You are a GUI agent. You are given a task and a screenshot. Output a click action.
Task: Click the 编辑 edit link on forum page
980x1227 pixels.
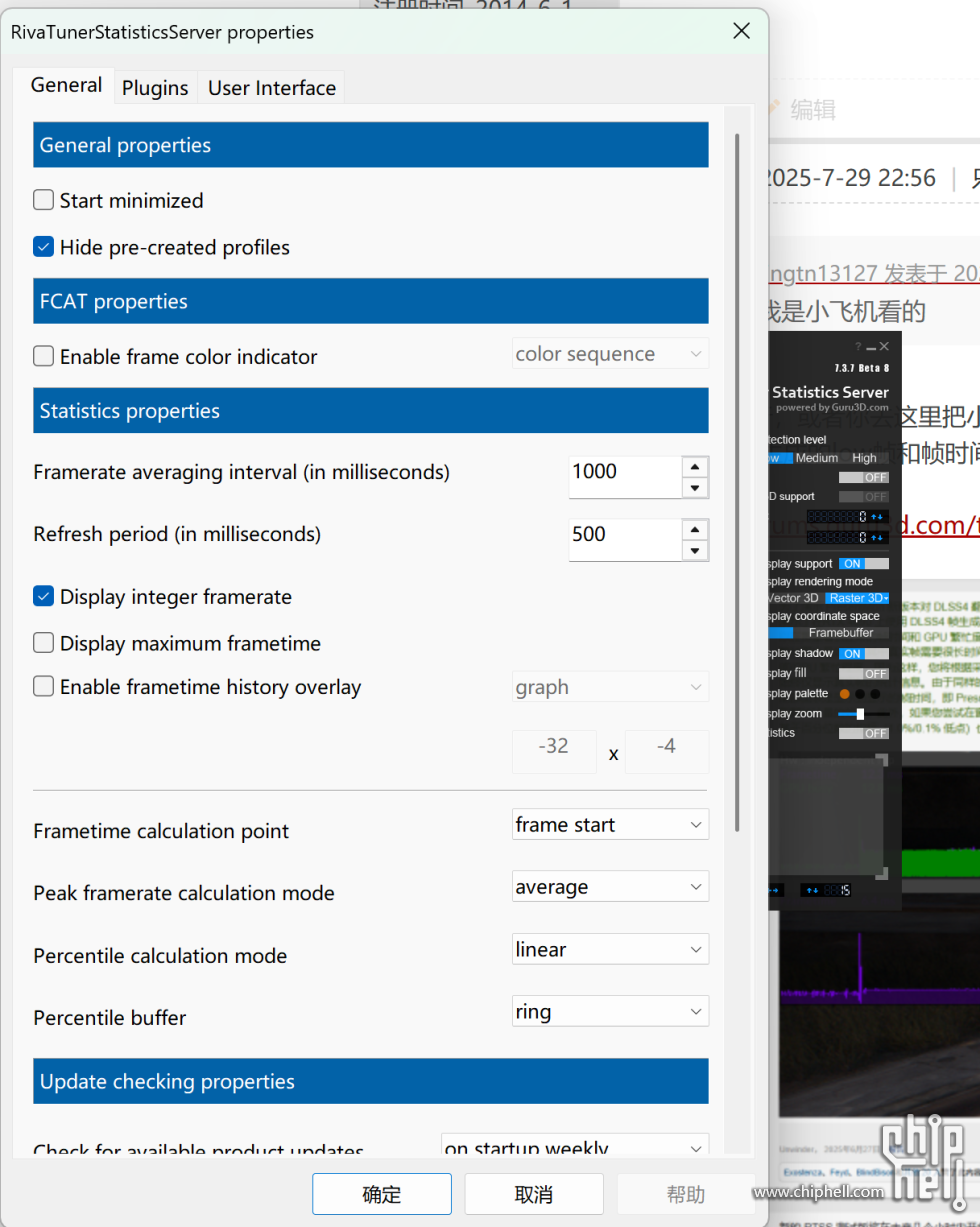point(812,109)
